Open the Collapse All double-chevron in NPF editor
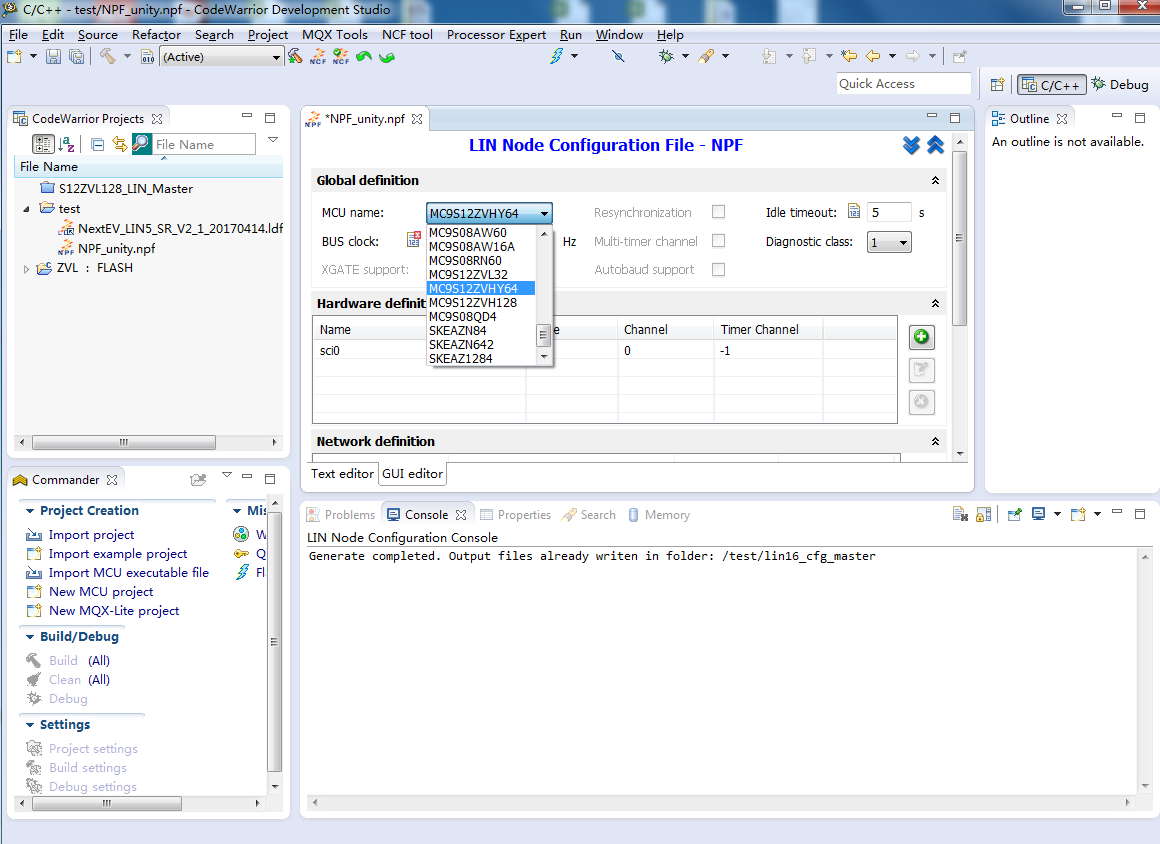 coord(935,145)
